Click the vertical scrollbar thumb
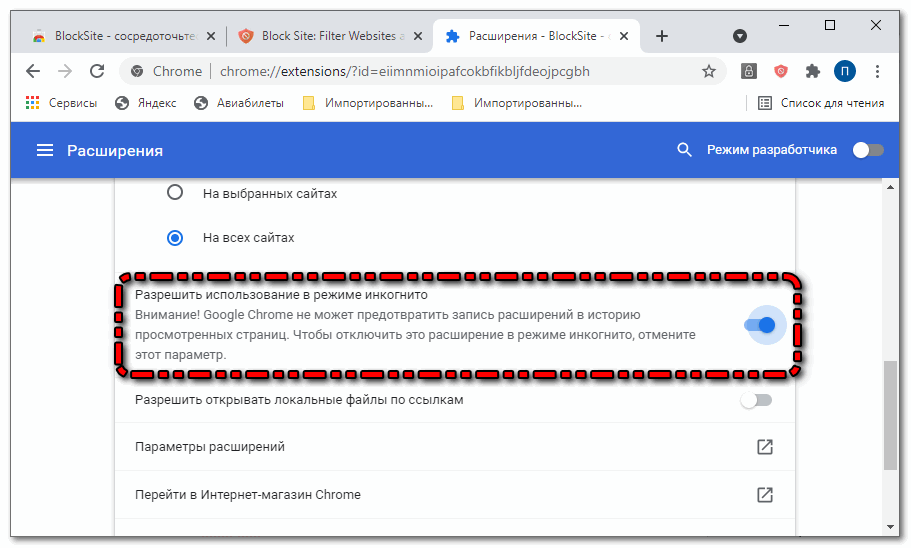The height and width of the screenshot is (548, 911). 891,415
